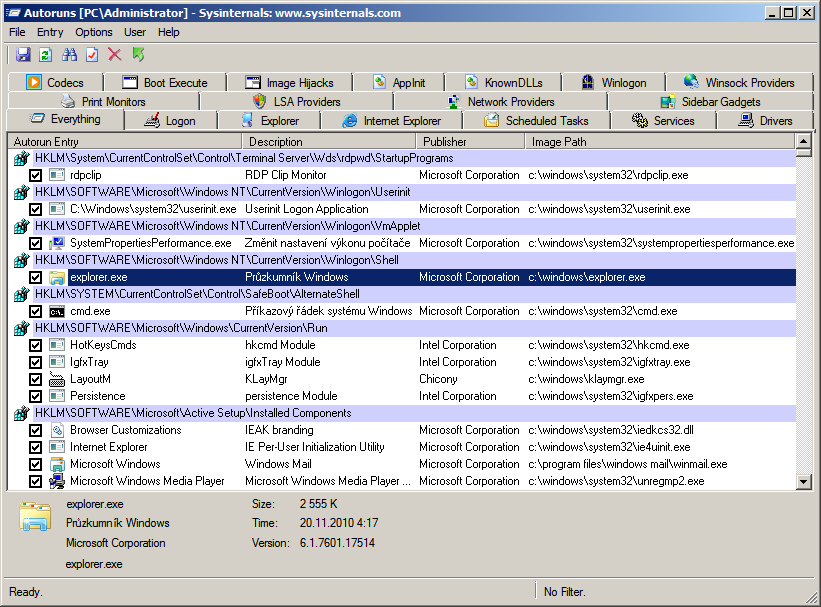This screenshot has width=821, height=607.
Task: Click the Find binoculars icon
Action: click(69, 54)
